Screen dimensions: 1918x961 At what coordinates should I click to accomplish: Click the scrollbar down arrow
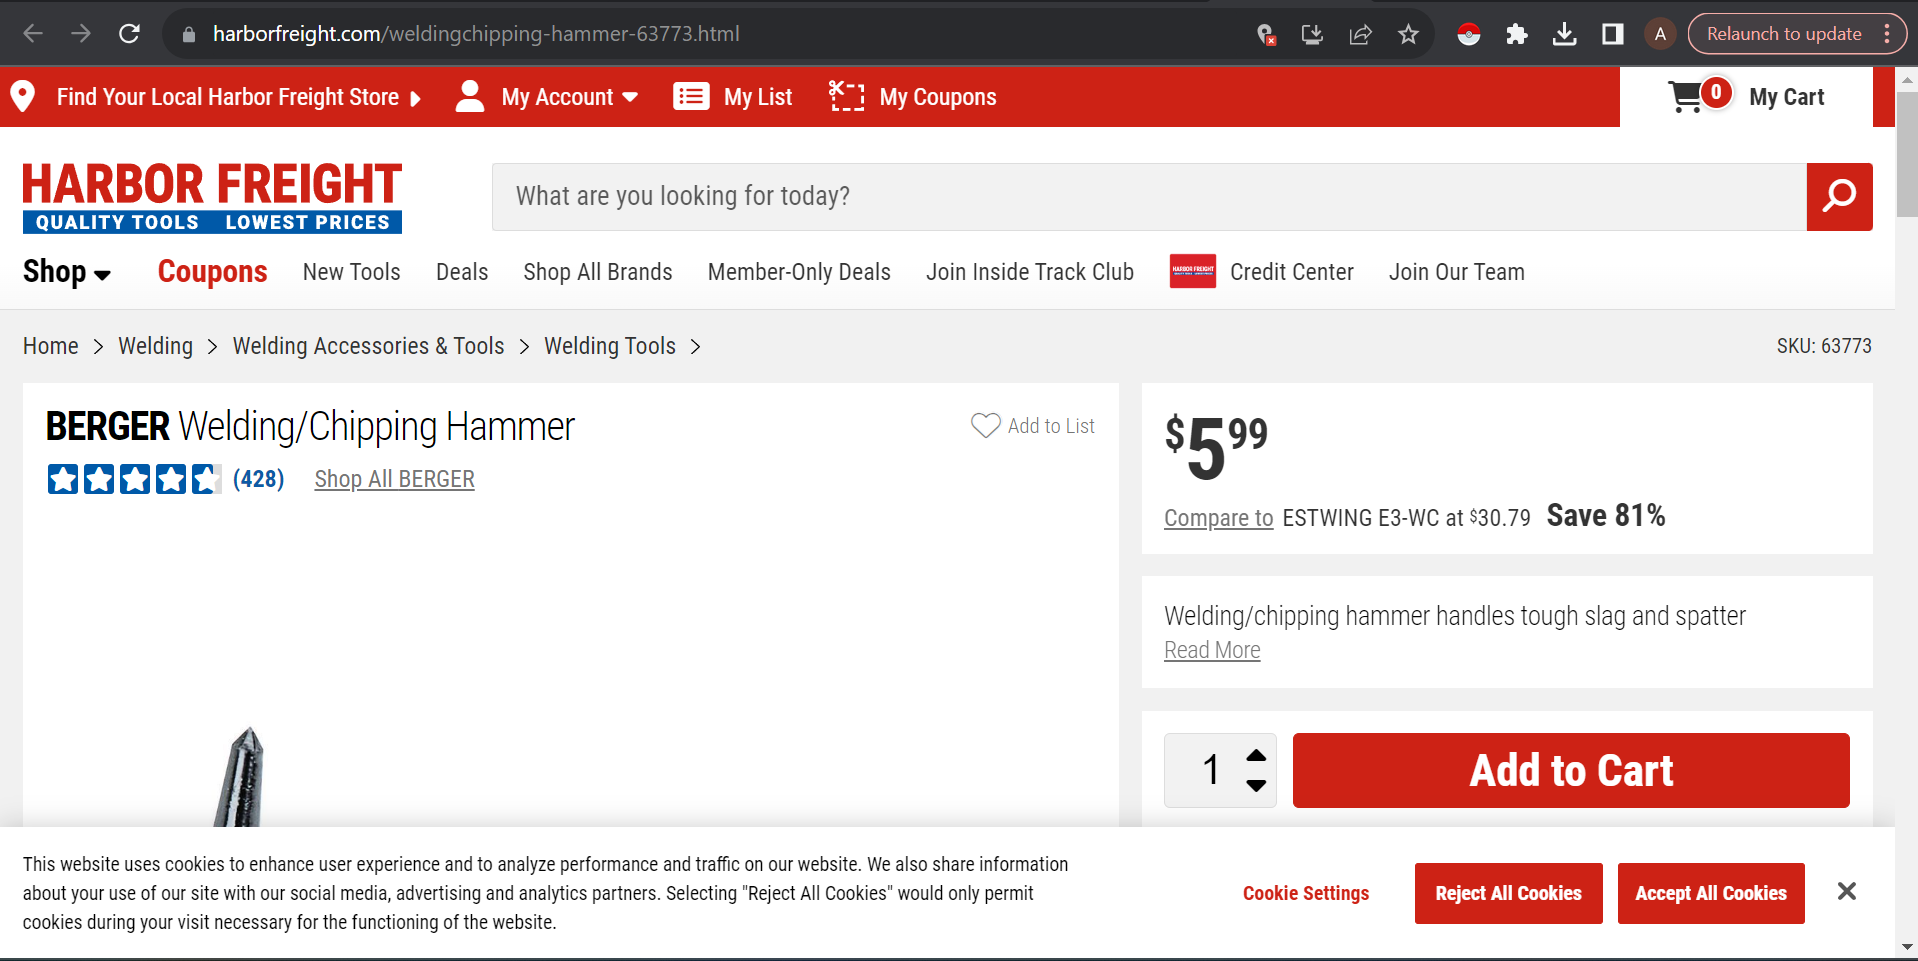tap(1907, 947)
